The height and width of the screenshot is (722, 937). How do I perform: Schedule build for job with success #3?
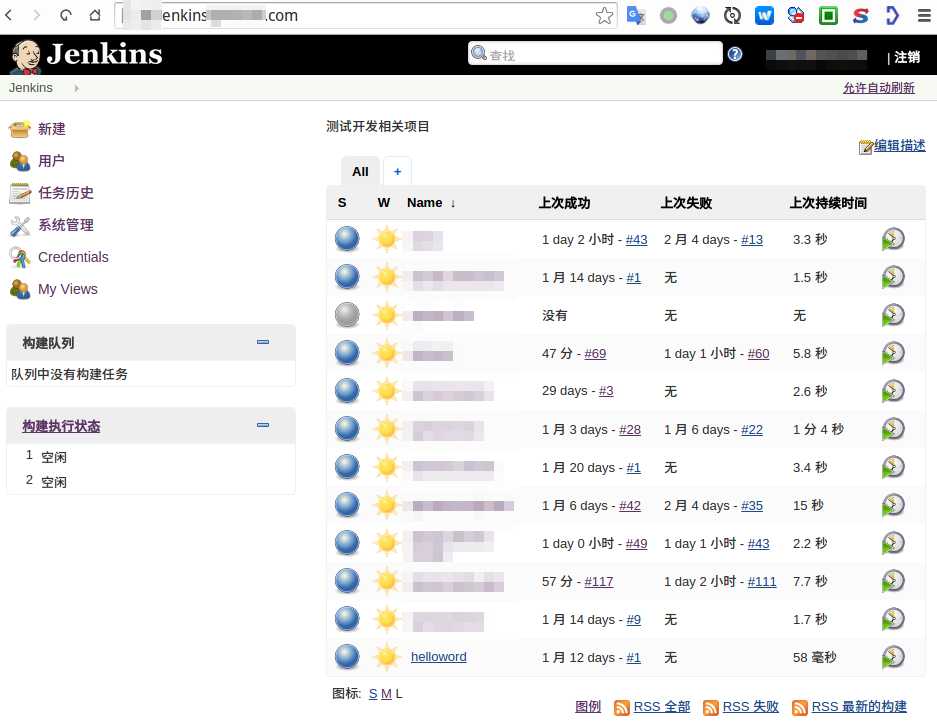coord(893,391)
